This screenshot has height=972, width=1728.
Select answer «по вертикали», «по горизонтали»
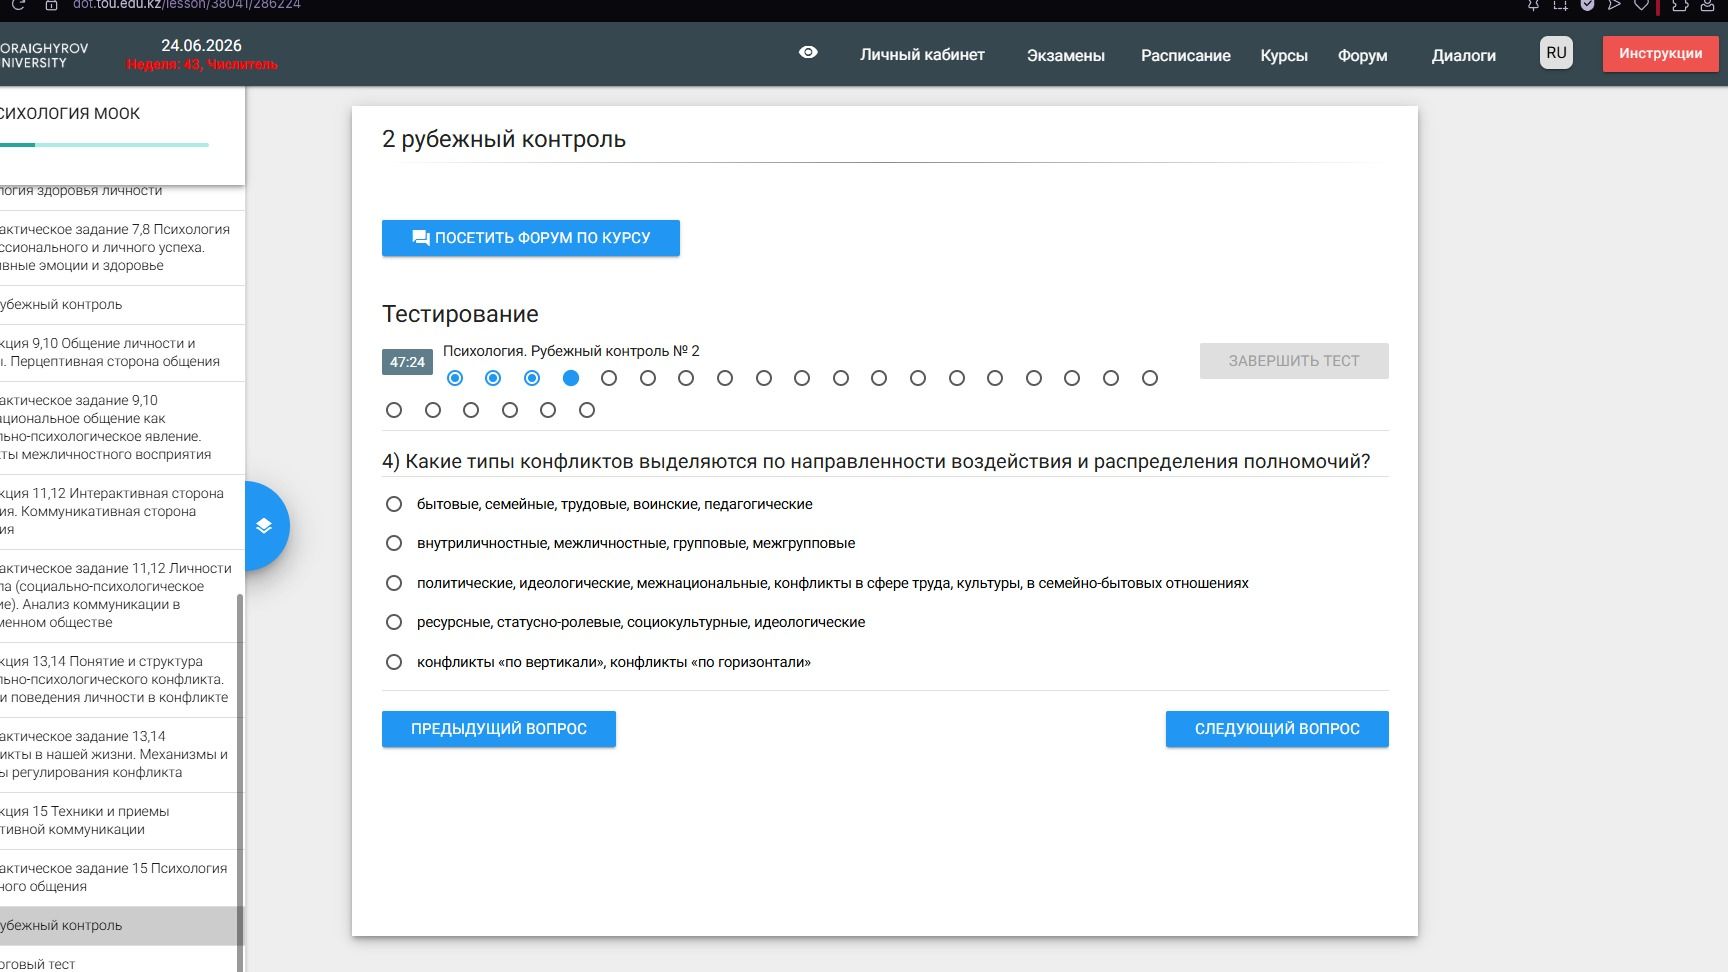(394, 662)
